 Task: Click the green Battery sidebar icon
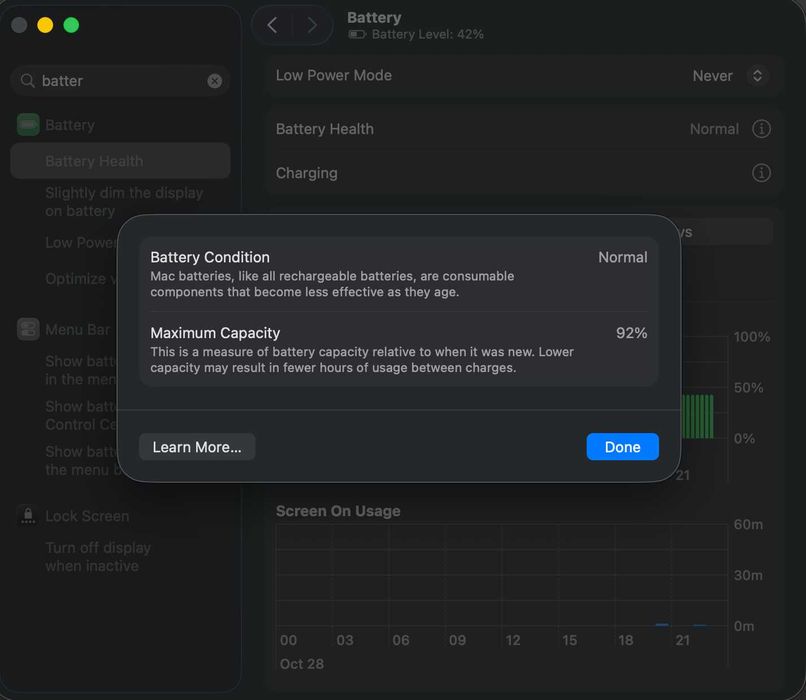pos(28,125)
